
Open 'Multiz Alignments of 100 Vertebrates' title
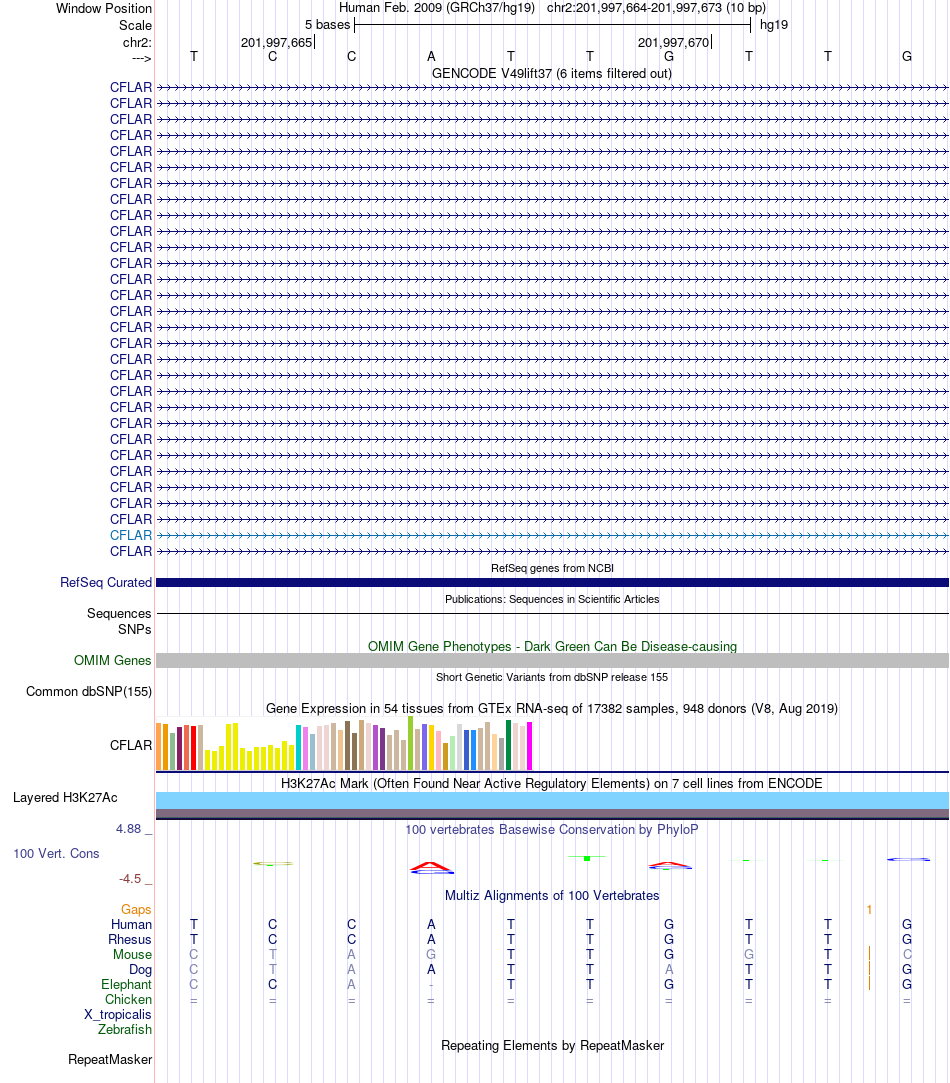tap(552, 896)
